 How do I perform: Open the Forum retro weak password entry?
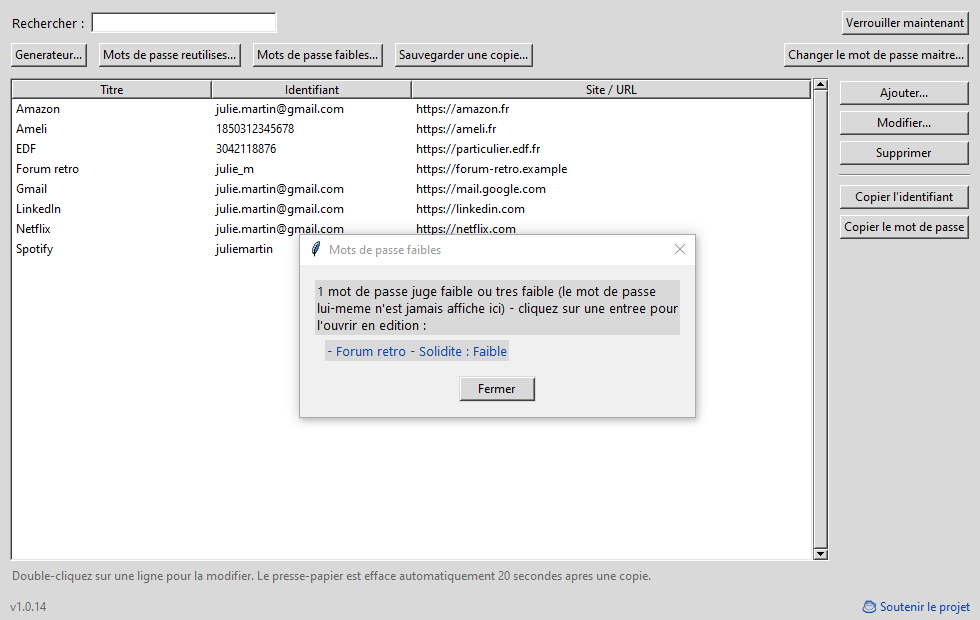click(417, 351)
